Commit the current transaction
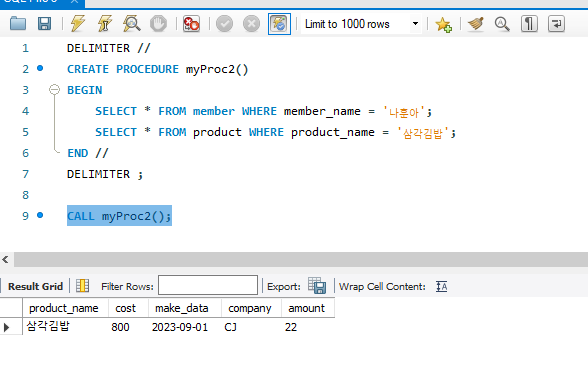This screenshot has width=588, height=369. click(224, 24)
